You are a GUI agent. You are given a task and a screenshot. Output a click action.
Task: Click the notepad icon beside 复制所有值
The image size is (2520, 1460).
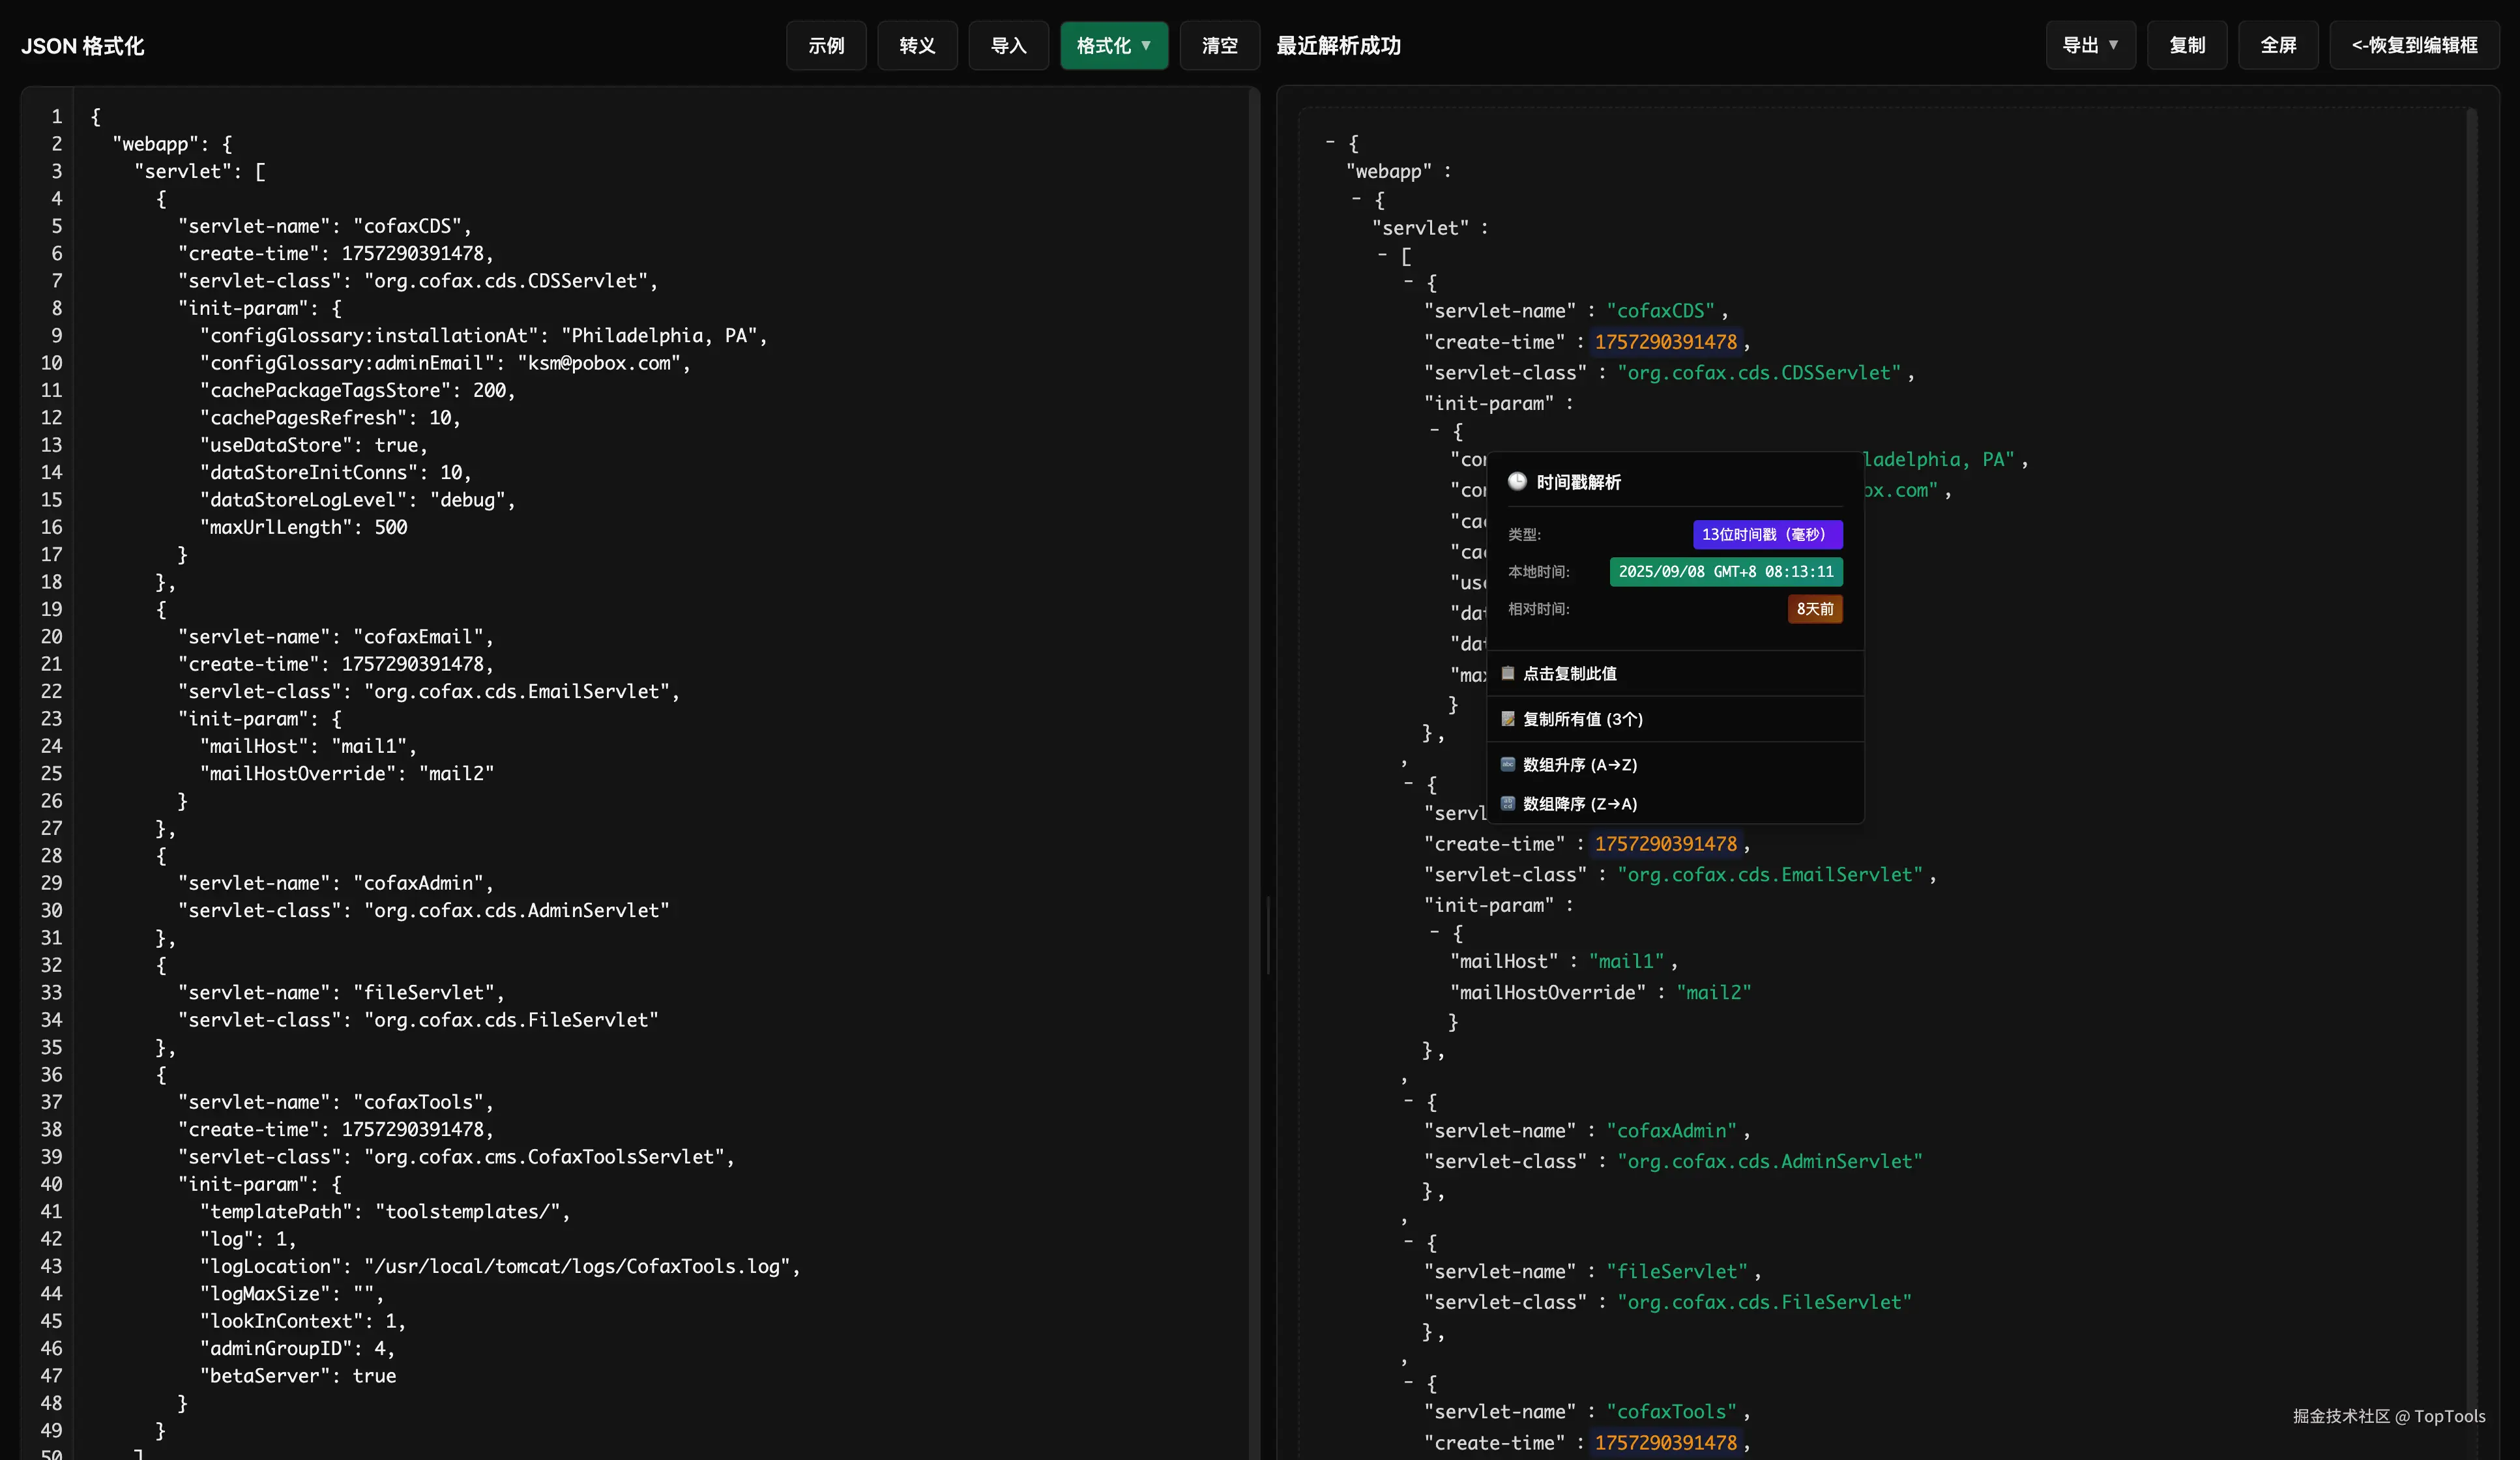tap(1508, 719)
